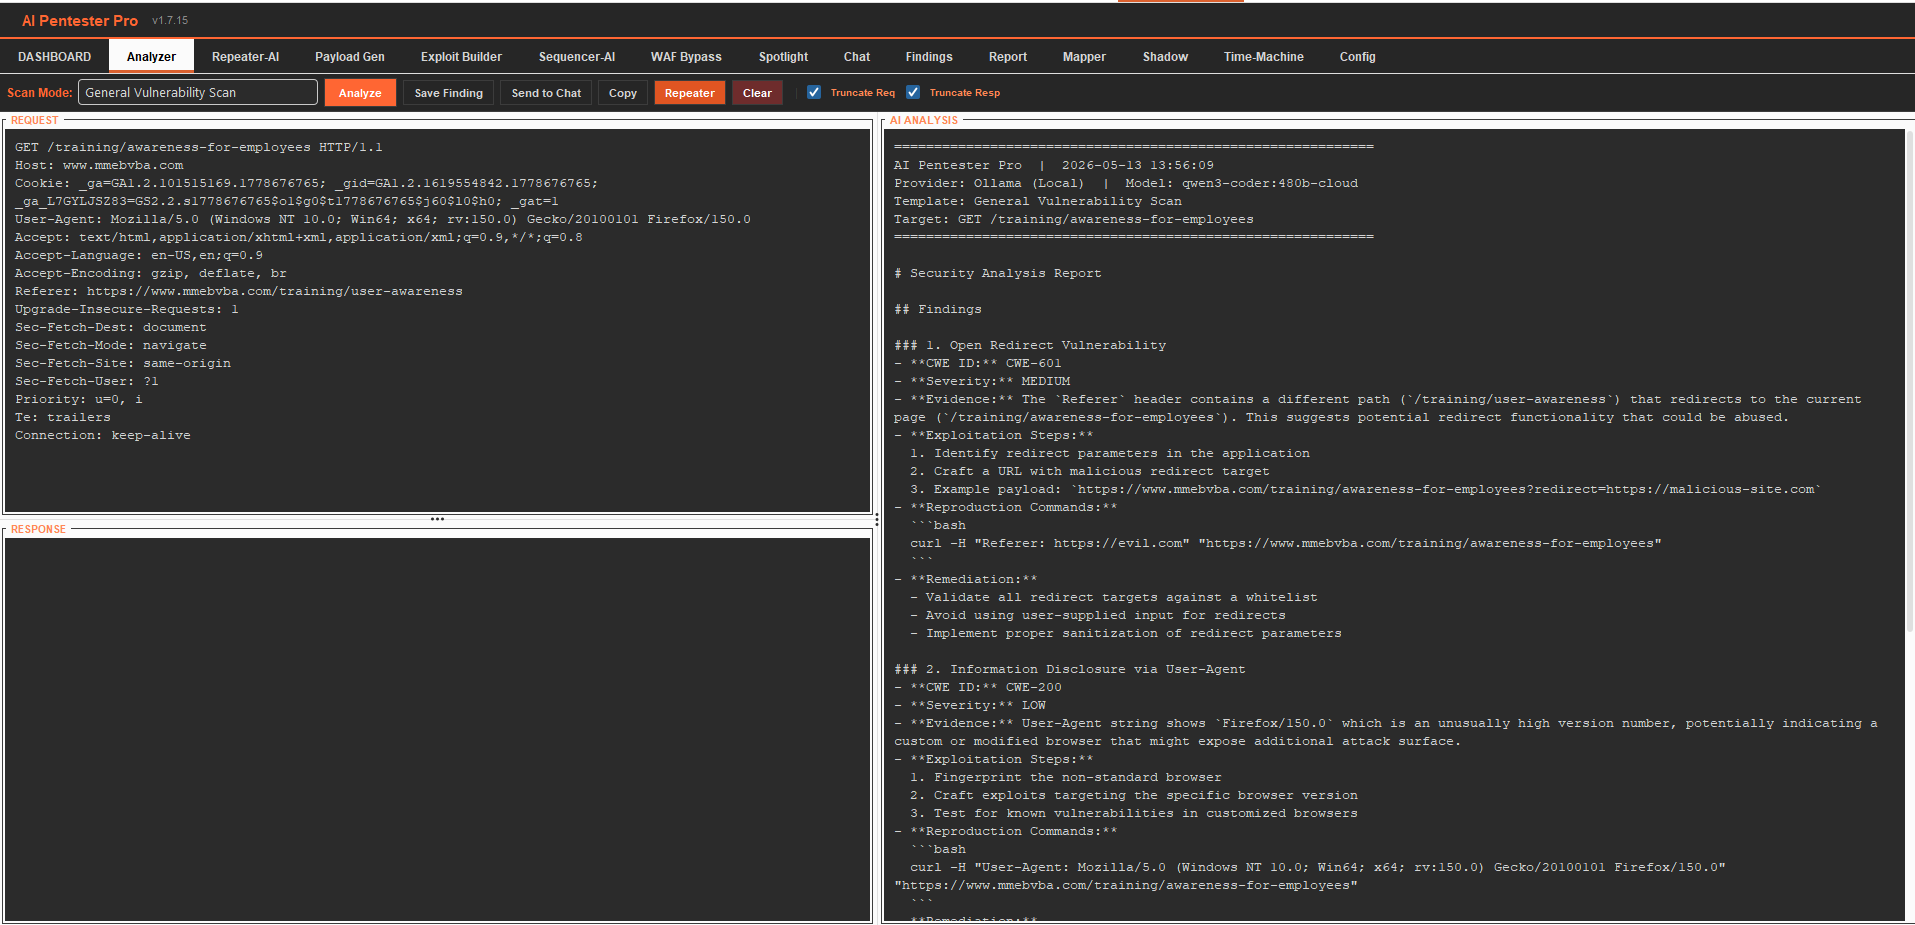The image size is (1915, 925).
Task: Send request to Repeater button
Action: pos(690,93)
